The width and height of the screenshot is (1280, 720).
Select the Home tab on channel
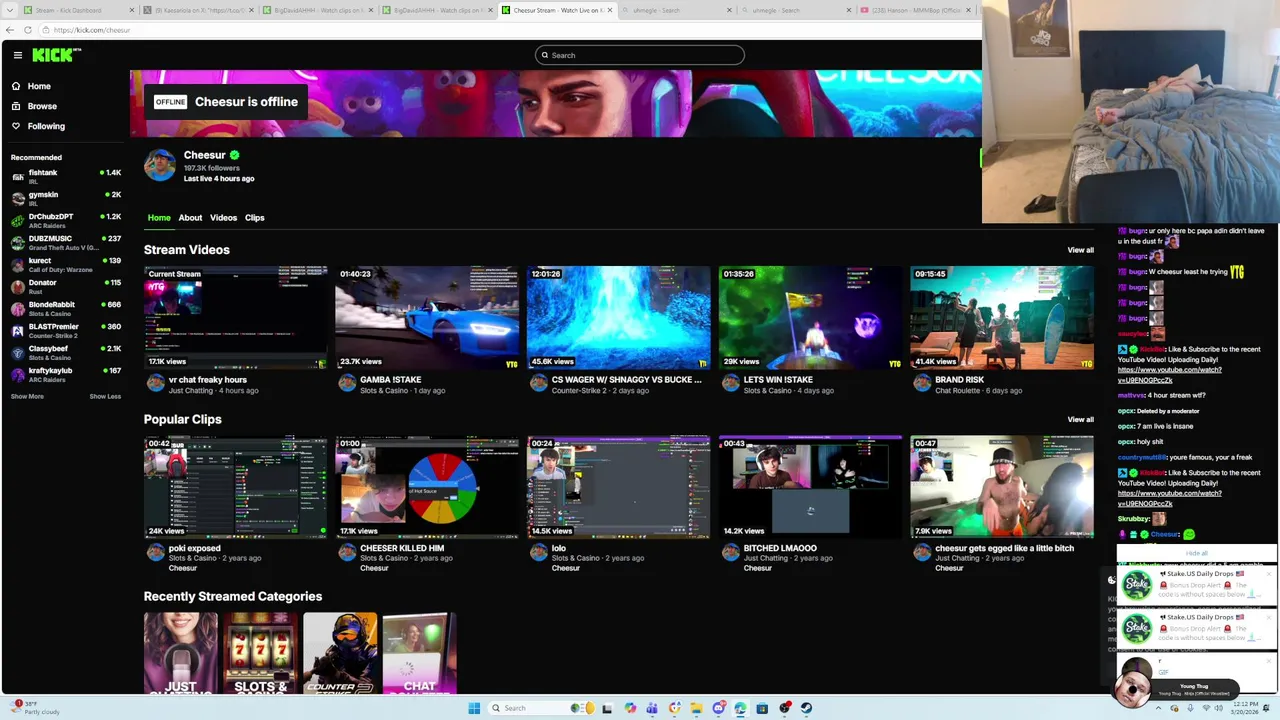[159, 217]
